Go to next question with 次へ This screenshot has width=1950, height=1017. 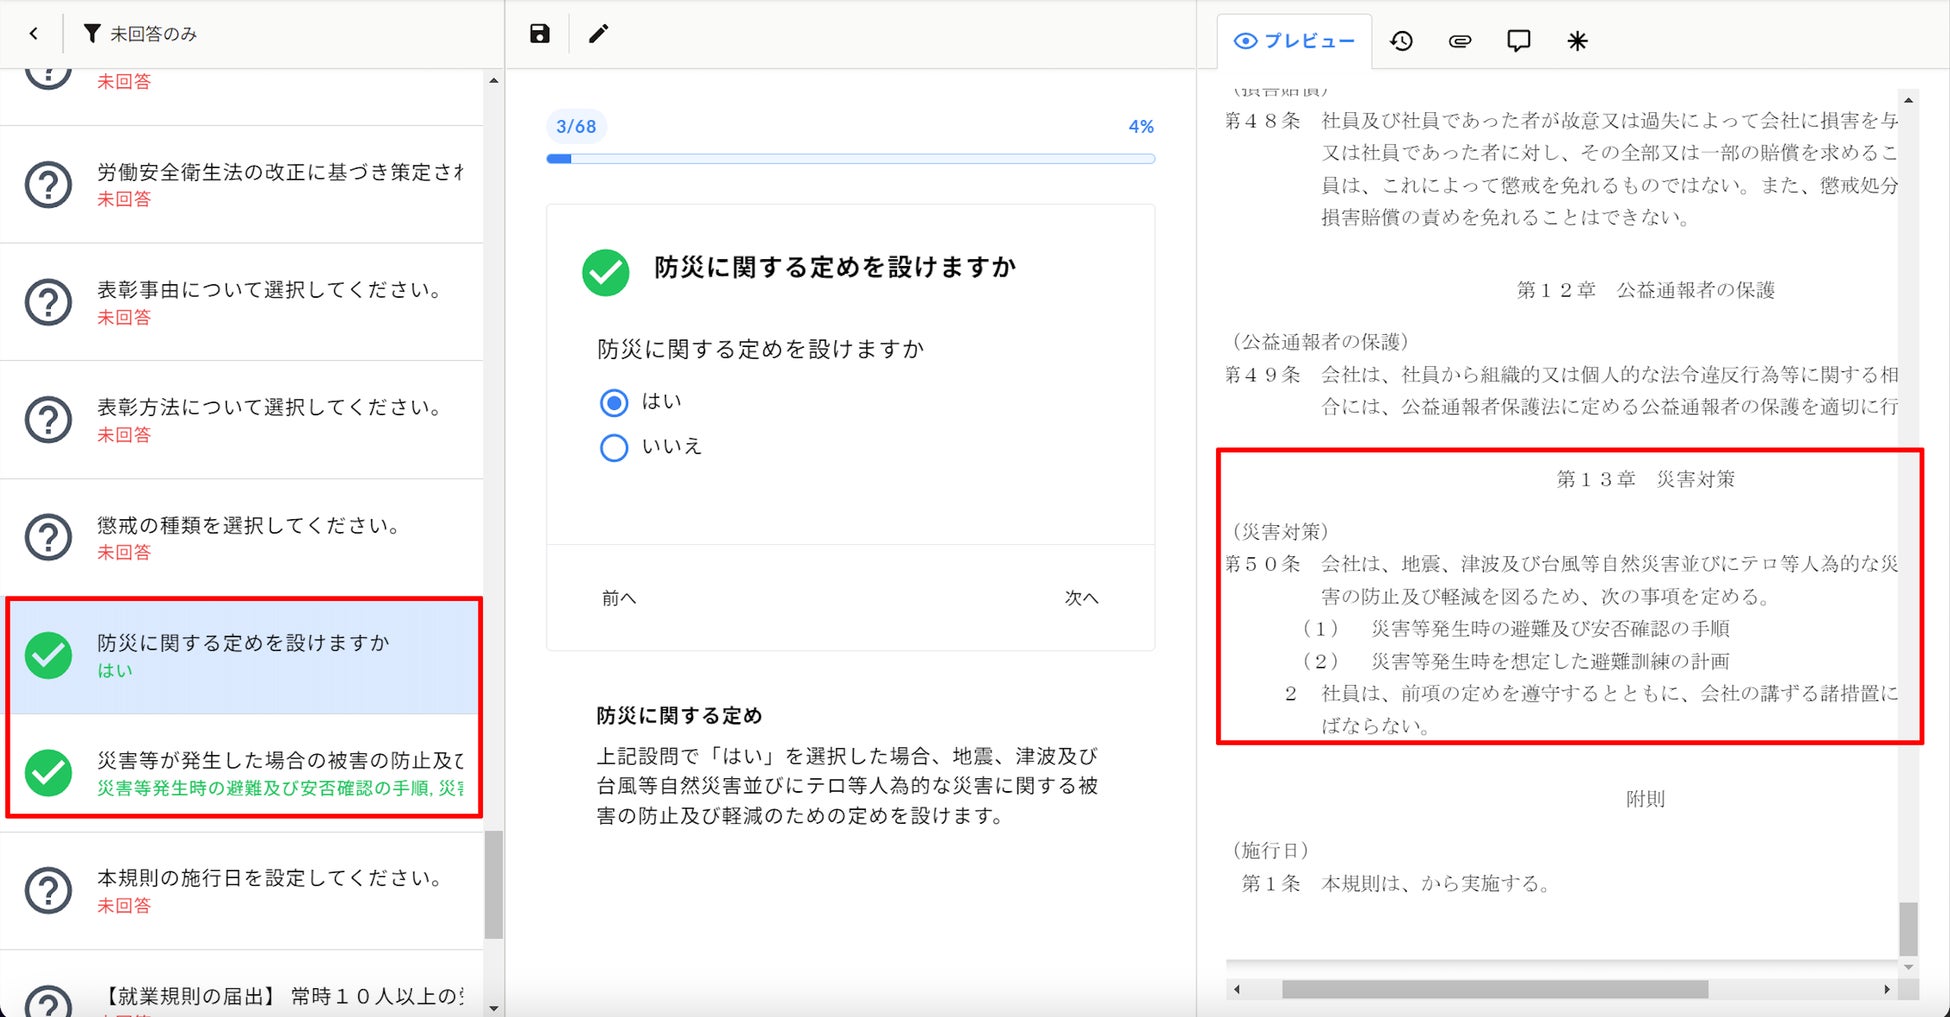tap(1081, 598)
